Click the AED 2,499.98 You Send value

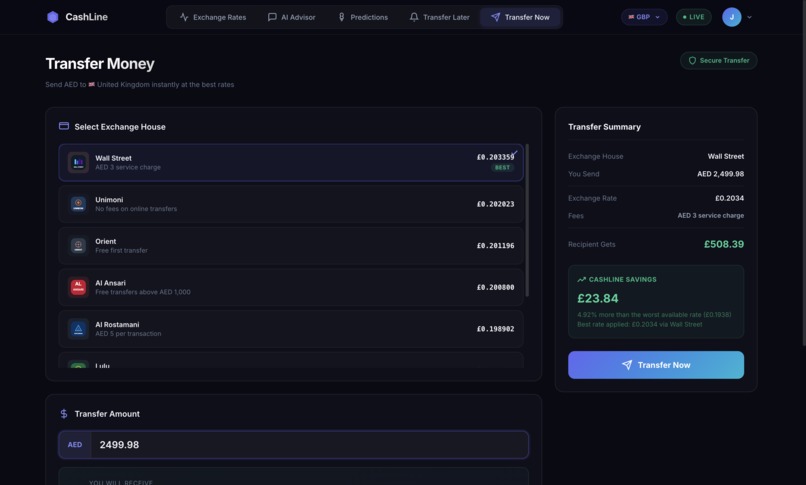(720, 174)
